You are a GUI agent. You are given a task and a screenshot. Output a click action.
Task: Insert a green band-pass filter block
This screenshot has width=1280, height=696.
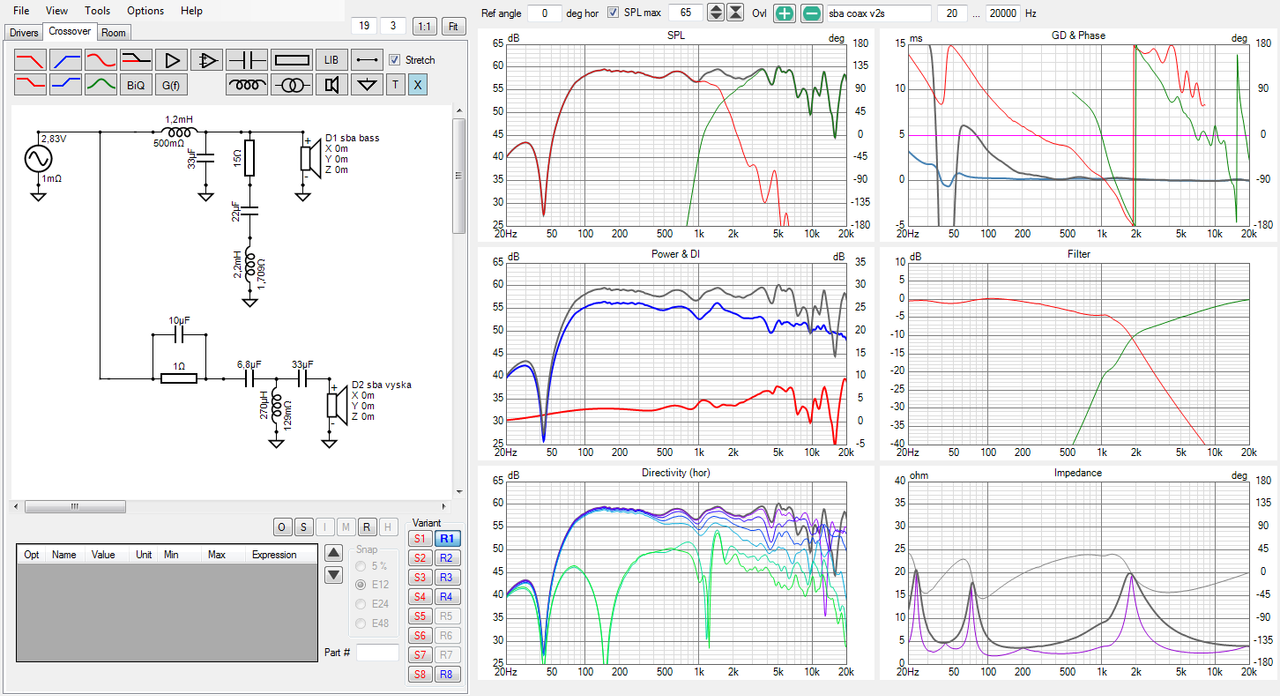coord(101,85)
